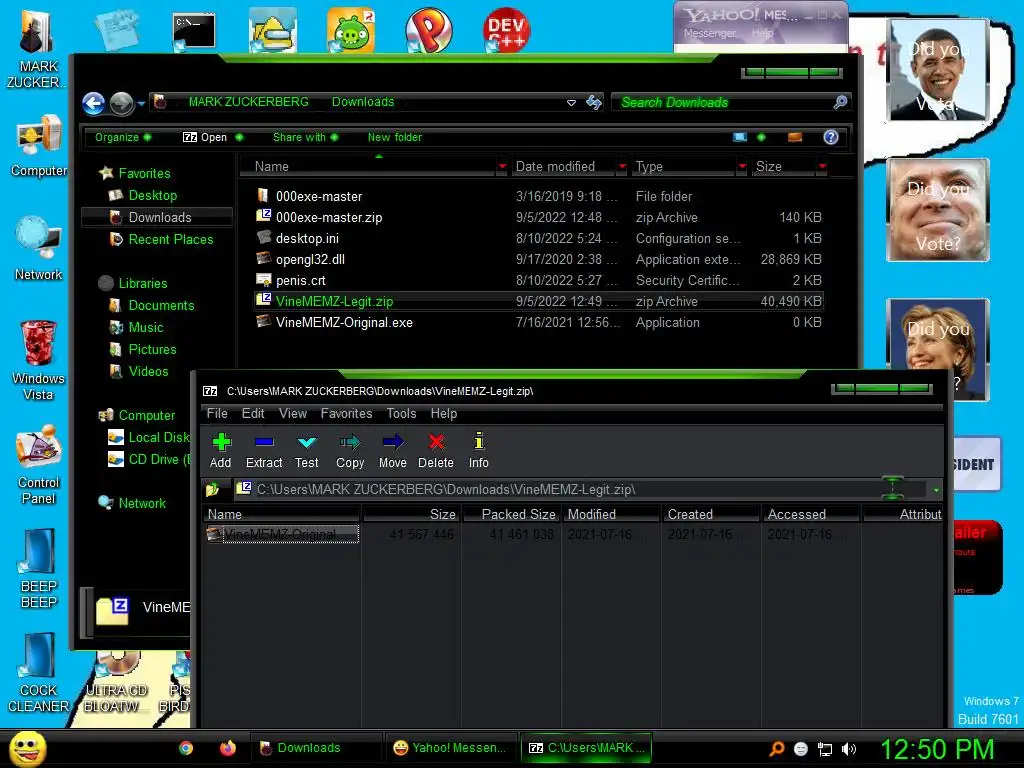Image resolution: width=1024 pixels, height=768 pixels.
Task: Click the Add button in 7-Zip toolbar
Action: click(221, 451)
